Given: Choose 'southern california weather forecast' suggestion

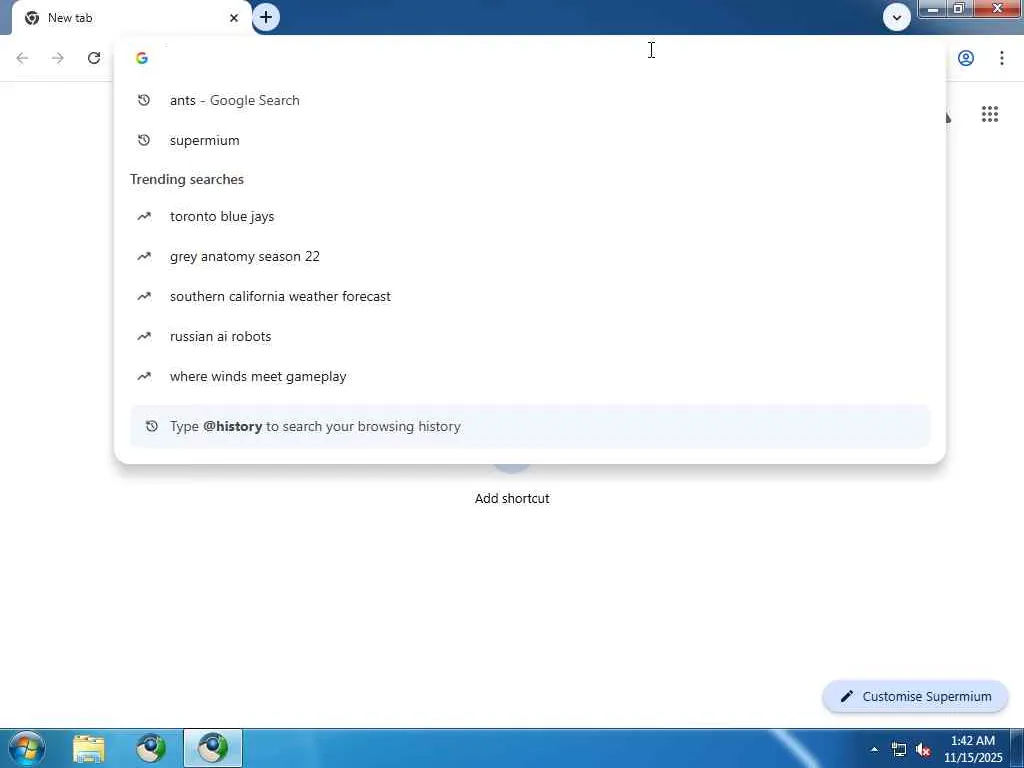Looking at the screenshot, I should [530, 296].
